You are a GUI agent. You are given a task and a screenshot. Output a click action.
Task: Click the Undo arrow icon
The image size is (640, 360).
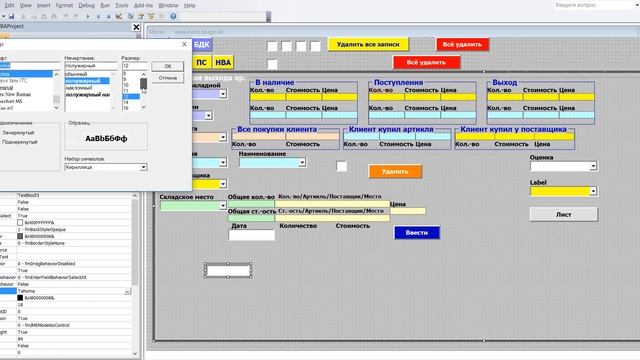point(66,16)
